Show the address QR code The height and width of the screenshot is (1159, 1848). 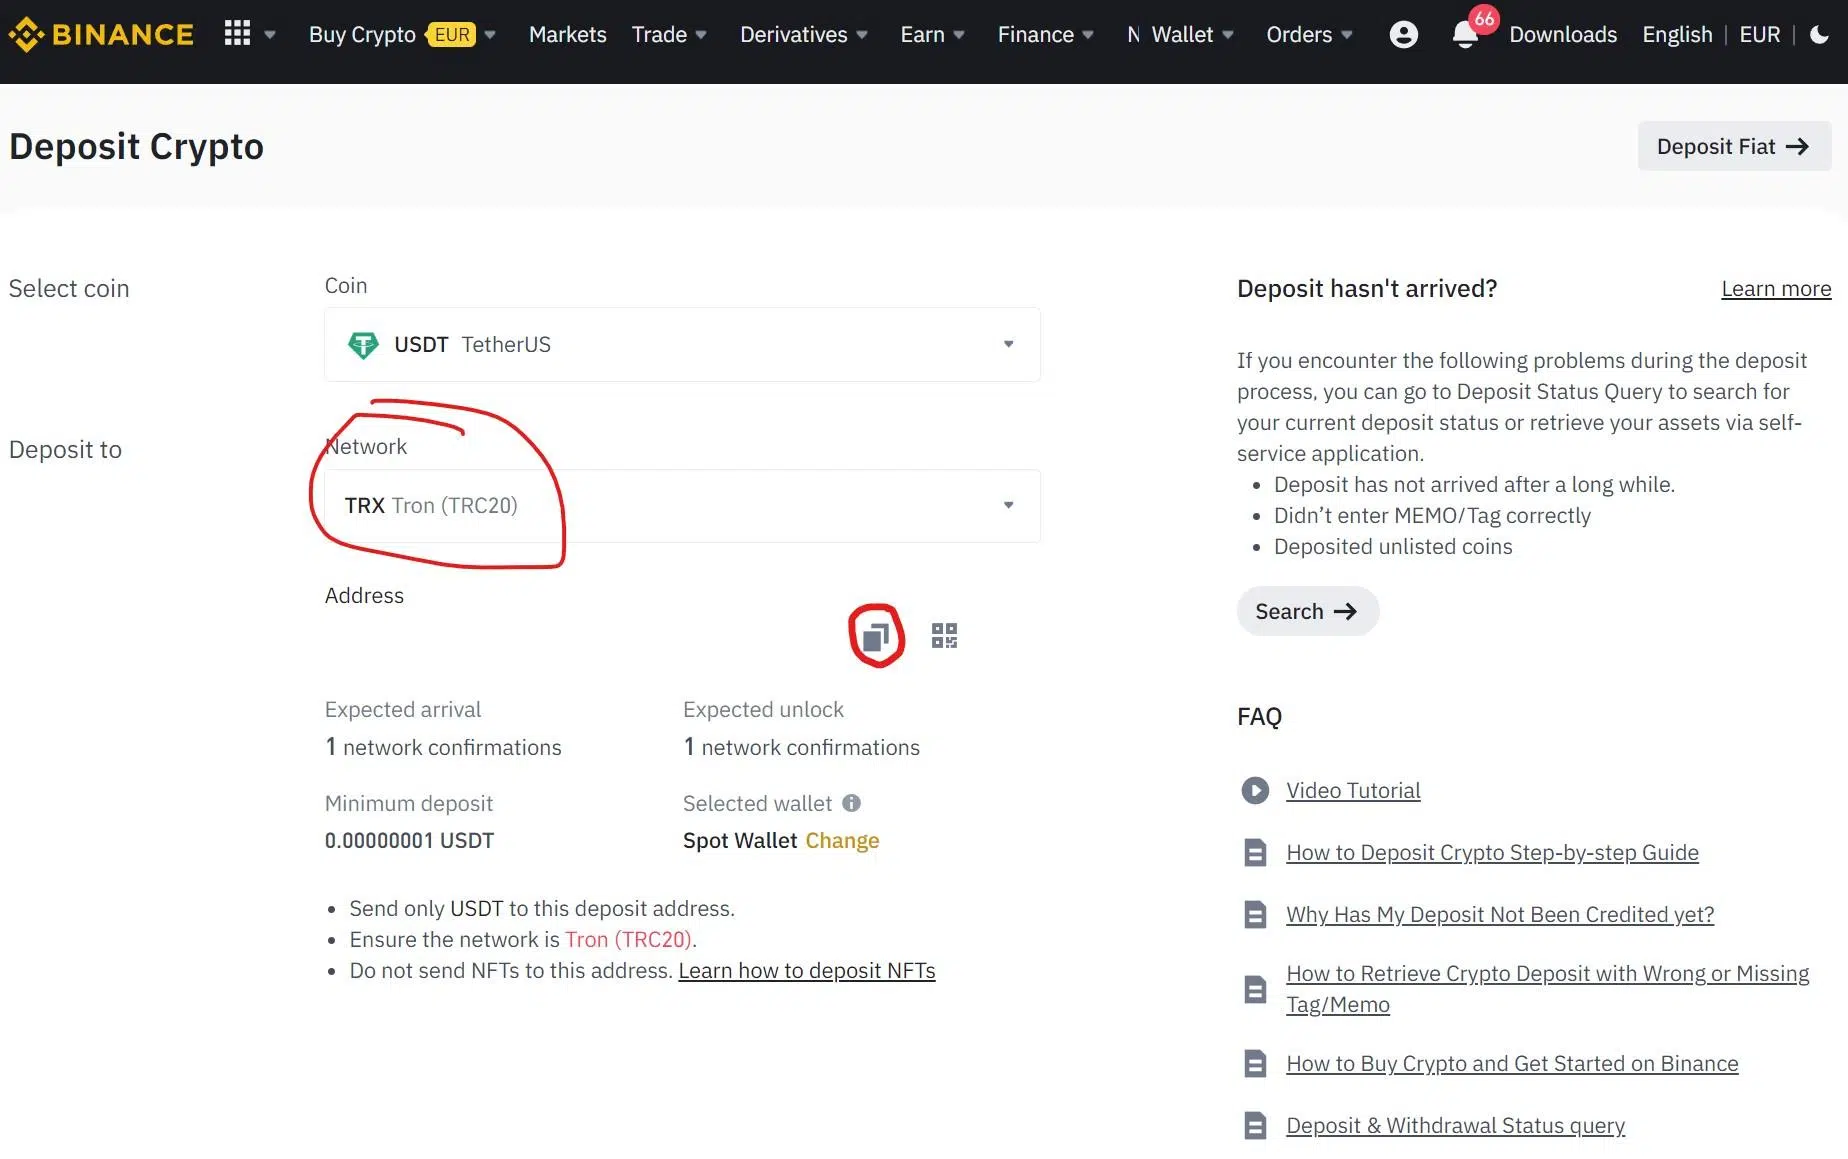coord(944,636)
